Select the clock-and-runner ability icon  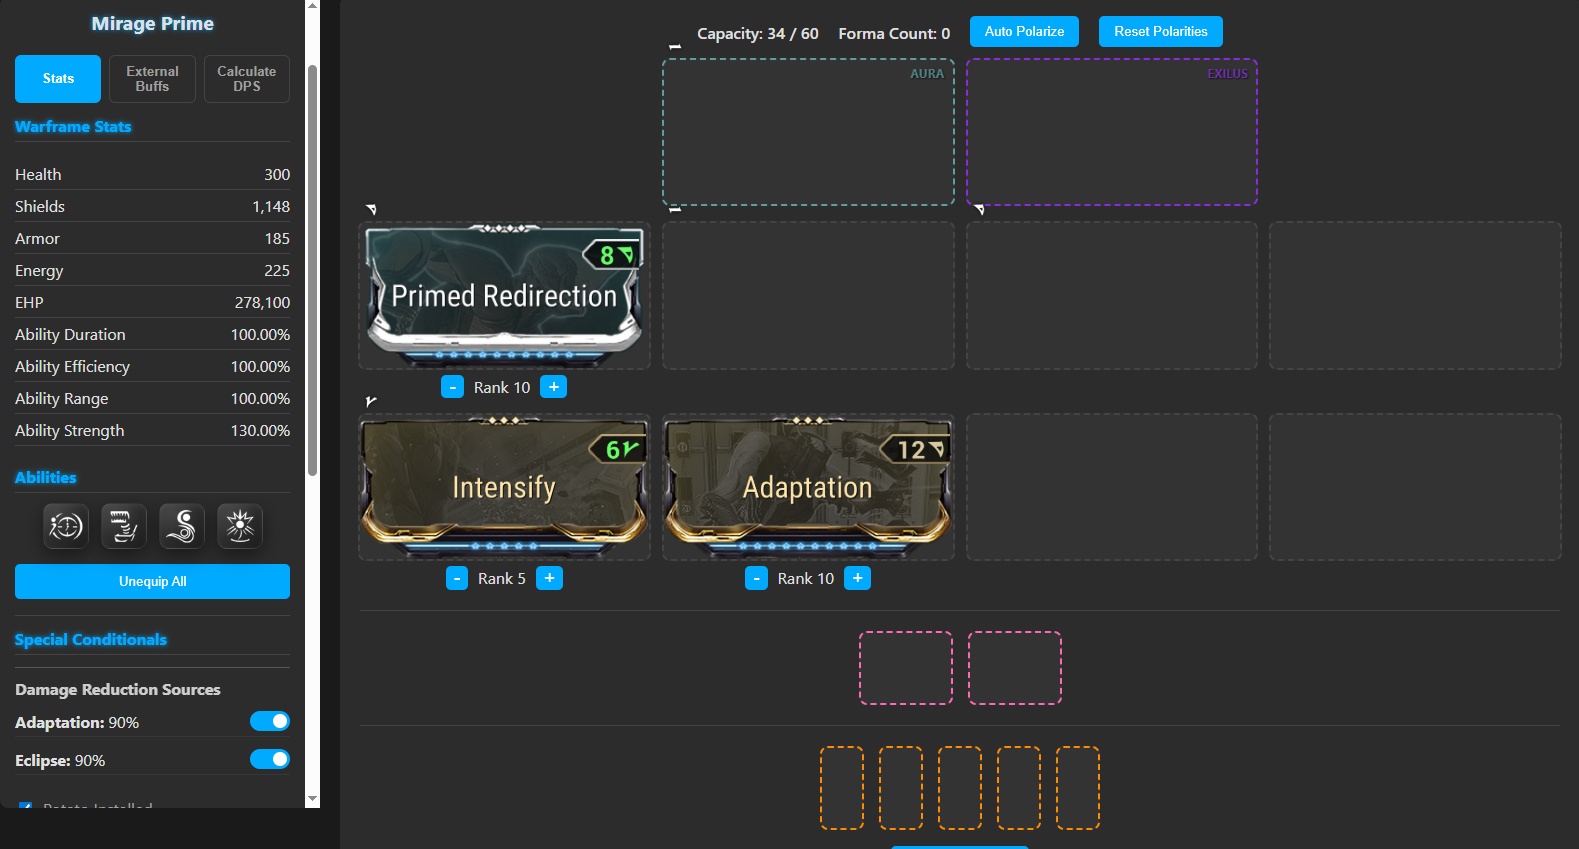click(66, 526)
